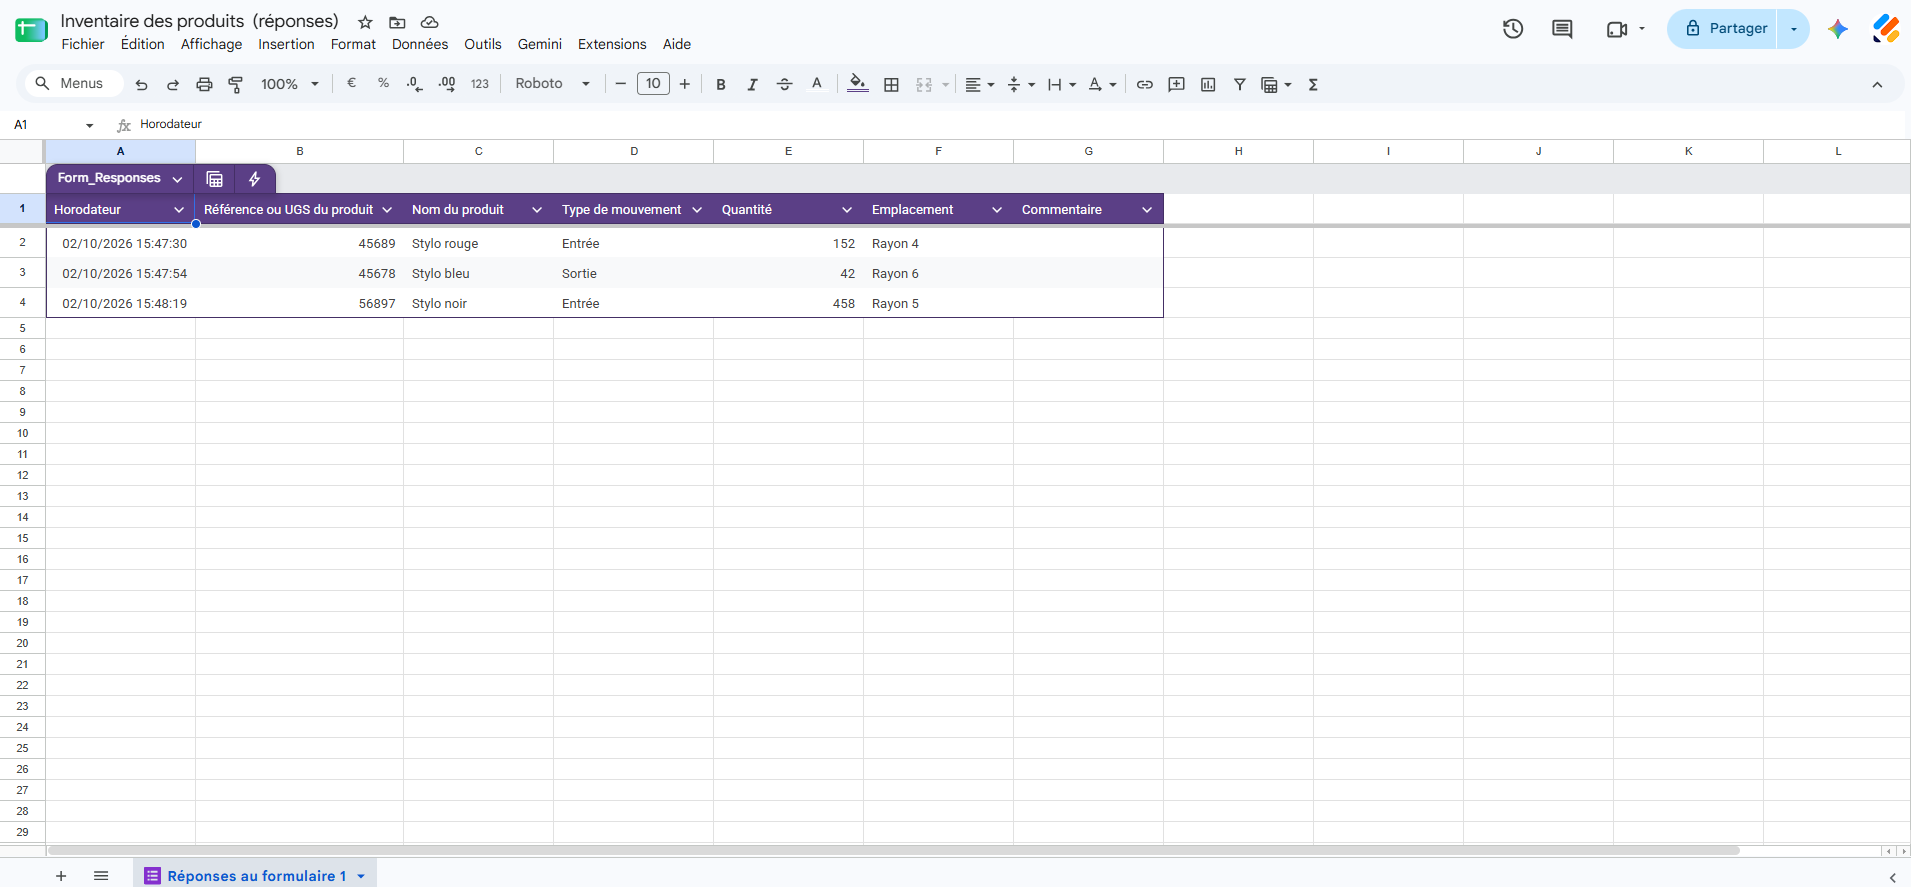Open the fill color bucket tool
The width and height of the screenshot is (1911, 887).
pos(857,84)
